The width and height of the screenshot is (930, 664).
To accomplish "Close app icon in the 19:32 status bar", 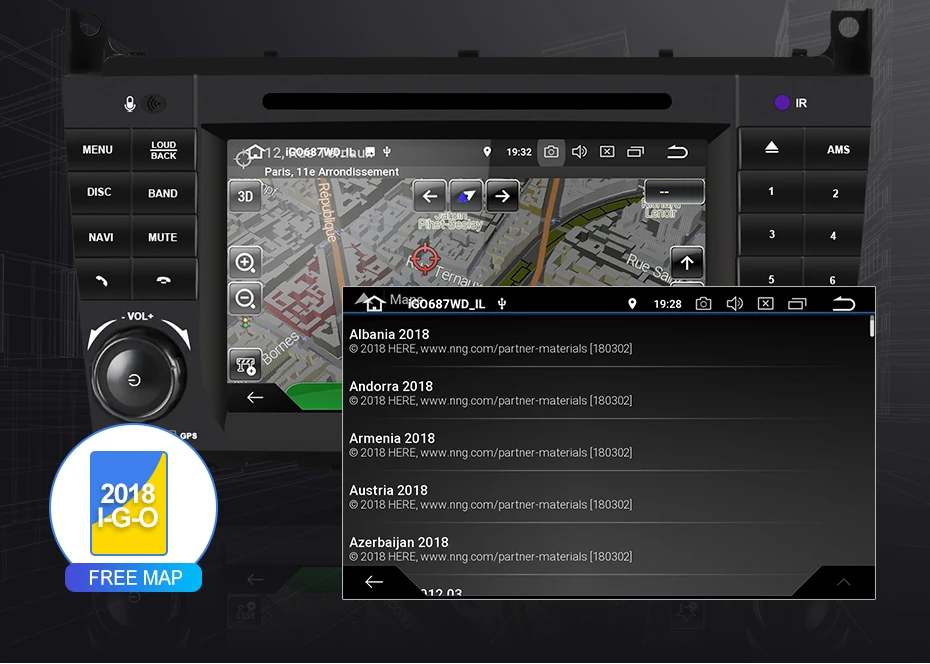I will [607, 152].
